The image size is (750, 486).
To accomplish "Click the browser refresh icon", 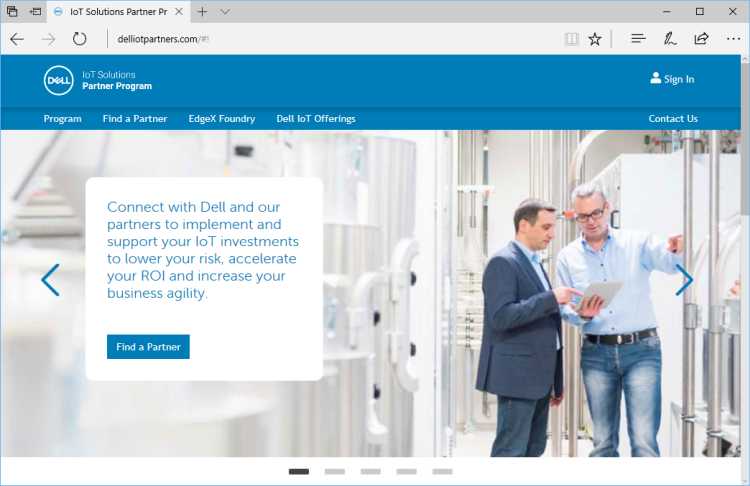I will [x=80, y=39].
